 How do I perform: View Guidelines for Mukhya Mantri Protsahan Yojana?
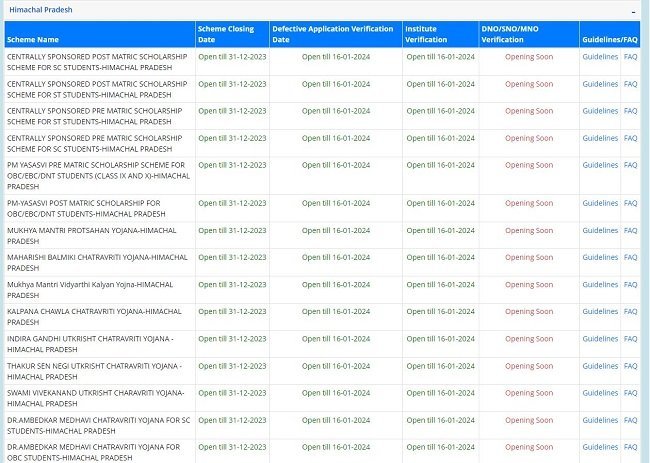(600, 230)
